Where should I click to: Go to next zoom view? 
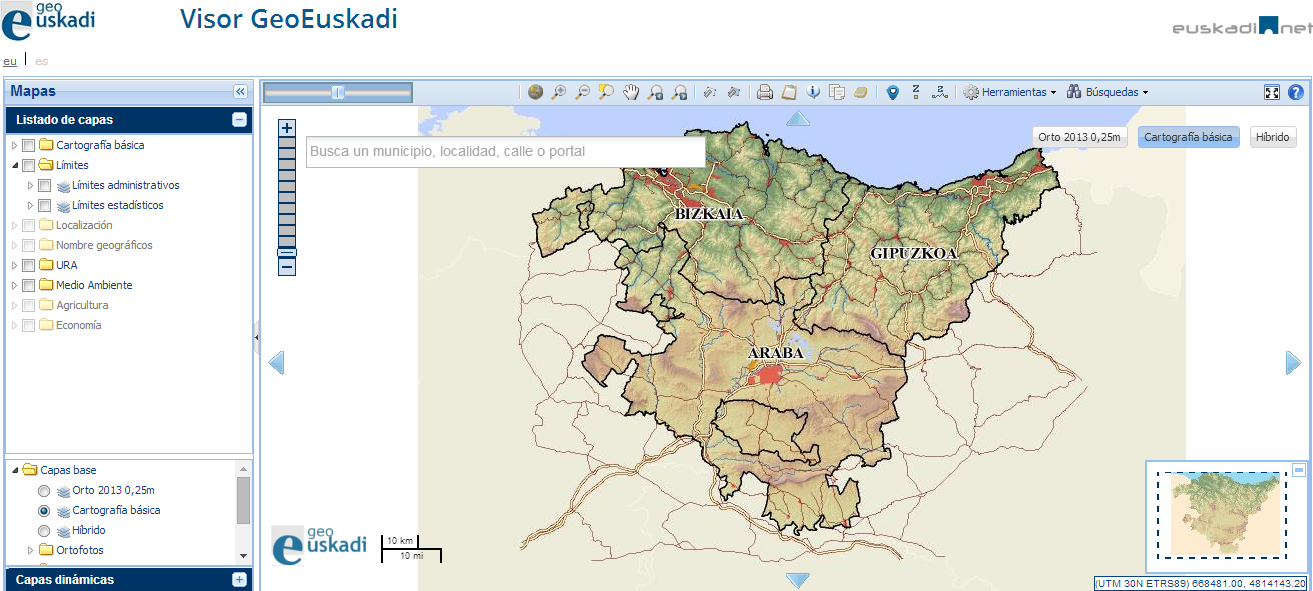[x=679, y=92]
